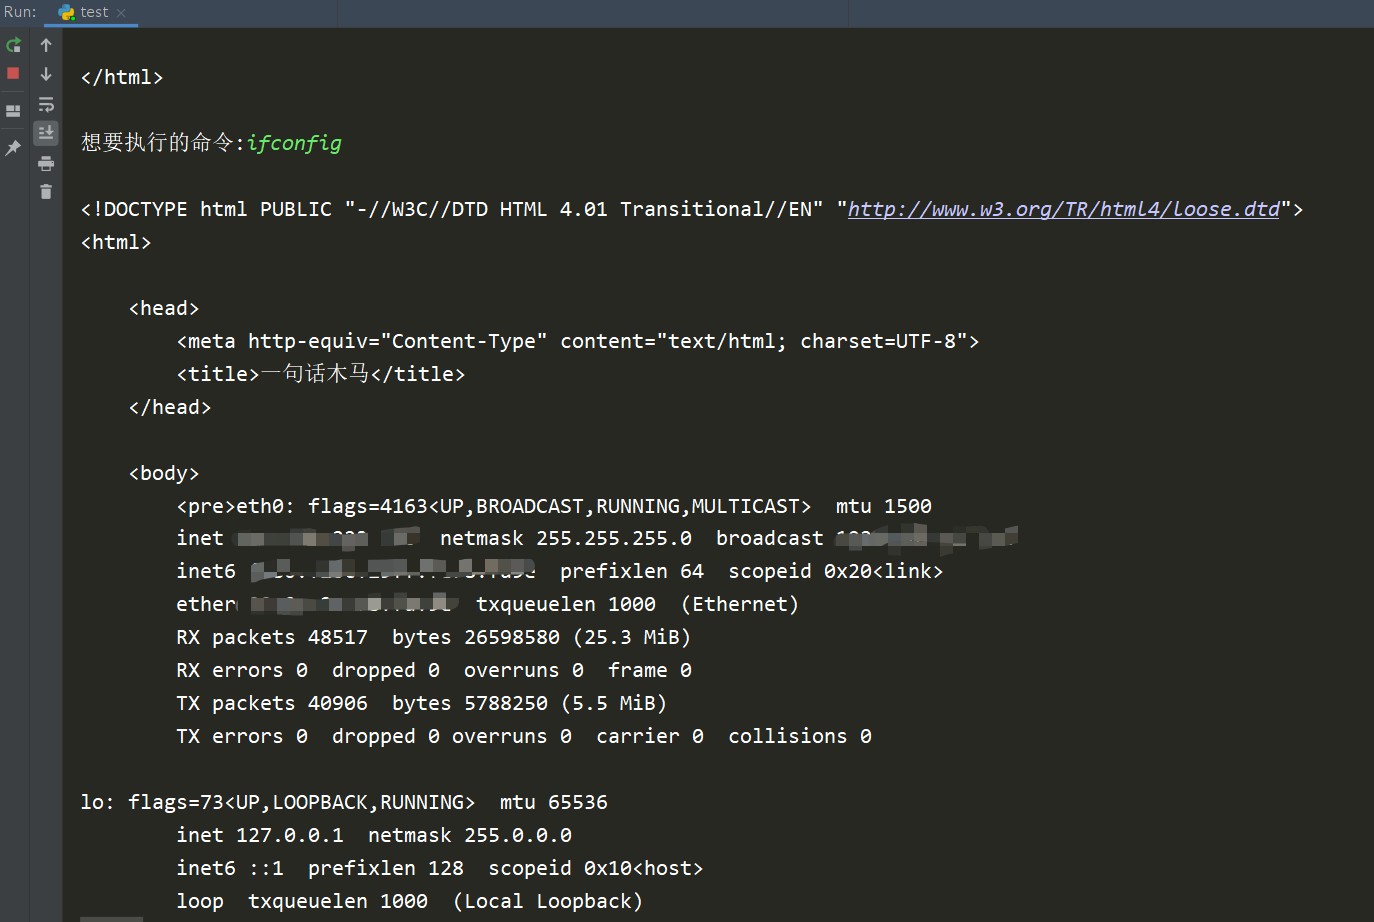Click the opening <html> tag line

116,242
